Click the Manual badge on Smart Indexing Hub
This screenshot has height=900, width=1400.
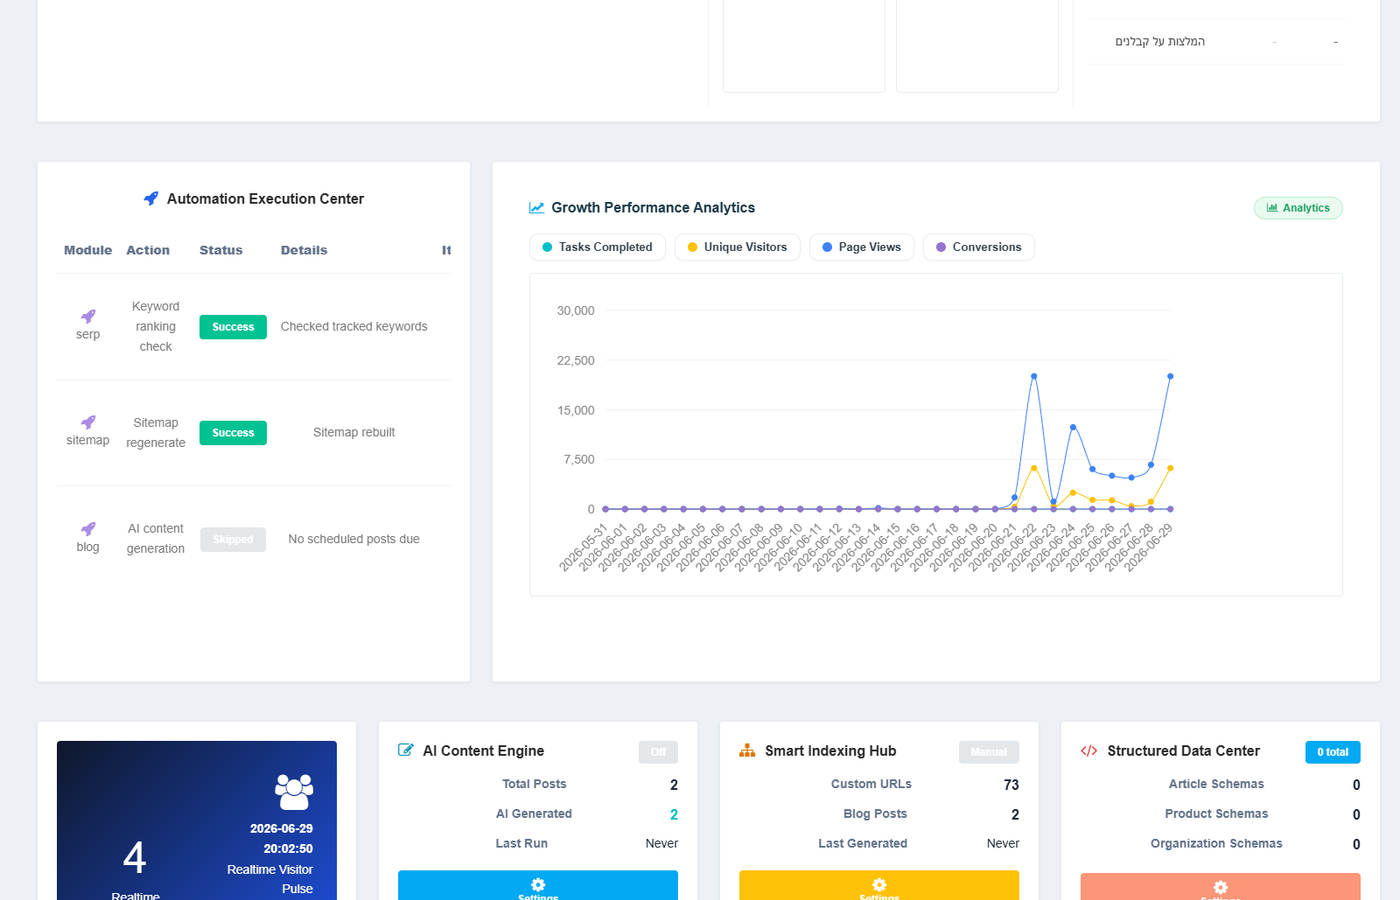[x=989, y=752]
